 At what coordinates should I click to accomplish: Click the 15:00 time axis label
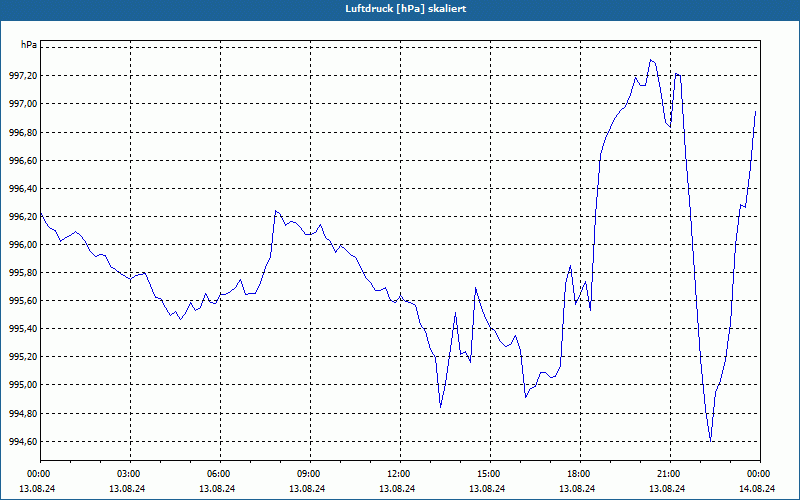(490, 474)
